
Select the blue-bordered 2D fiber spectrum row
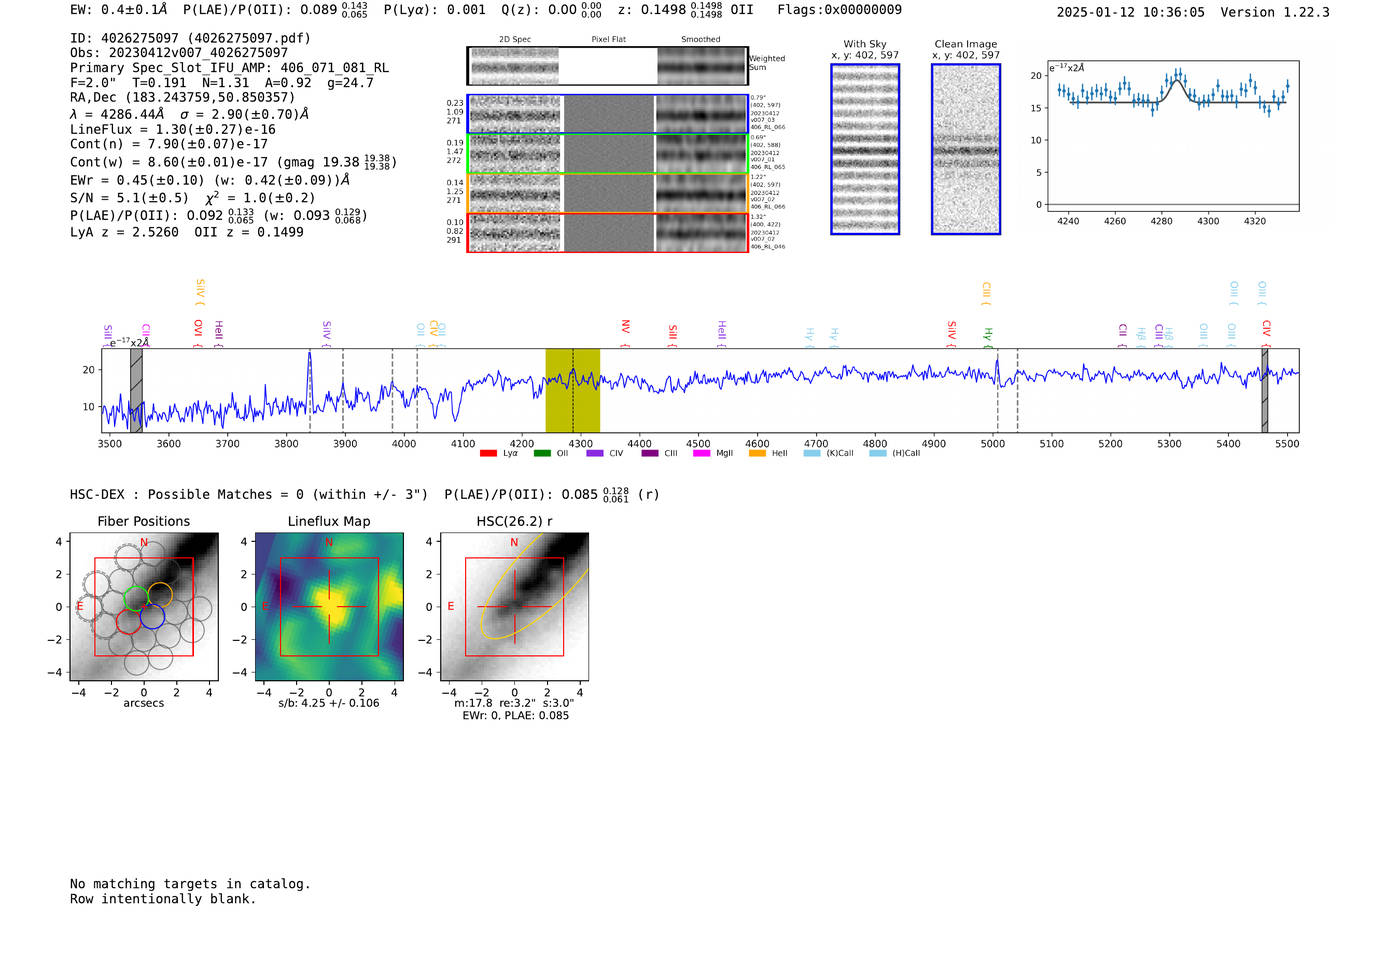(x=608, y=114)
